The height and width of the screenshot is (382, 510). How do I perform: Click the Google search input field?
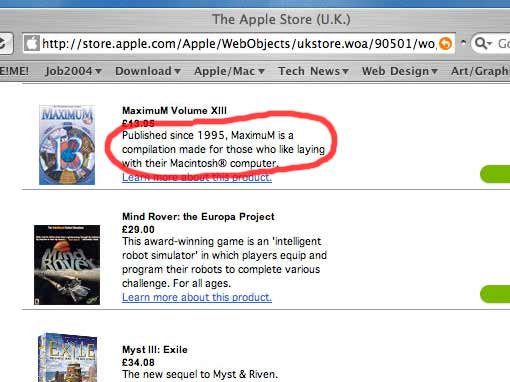pos(499,43)
